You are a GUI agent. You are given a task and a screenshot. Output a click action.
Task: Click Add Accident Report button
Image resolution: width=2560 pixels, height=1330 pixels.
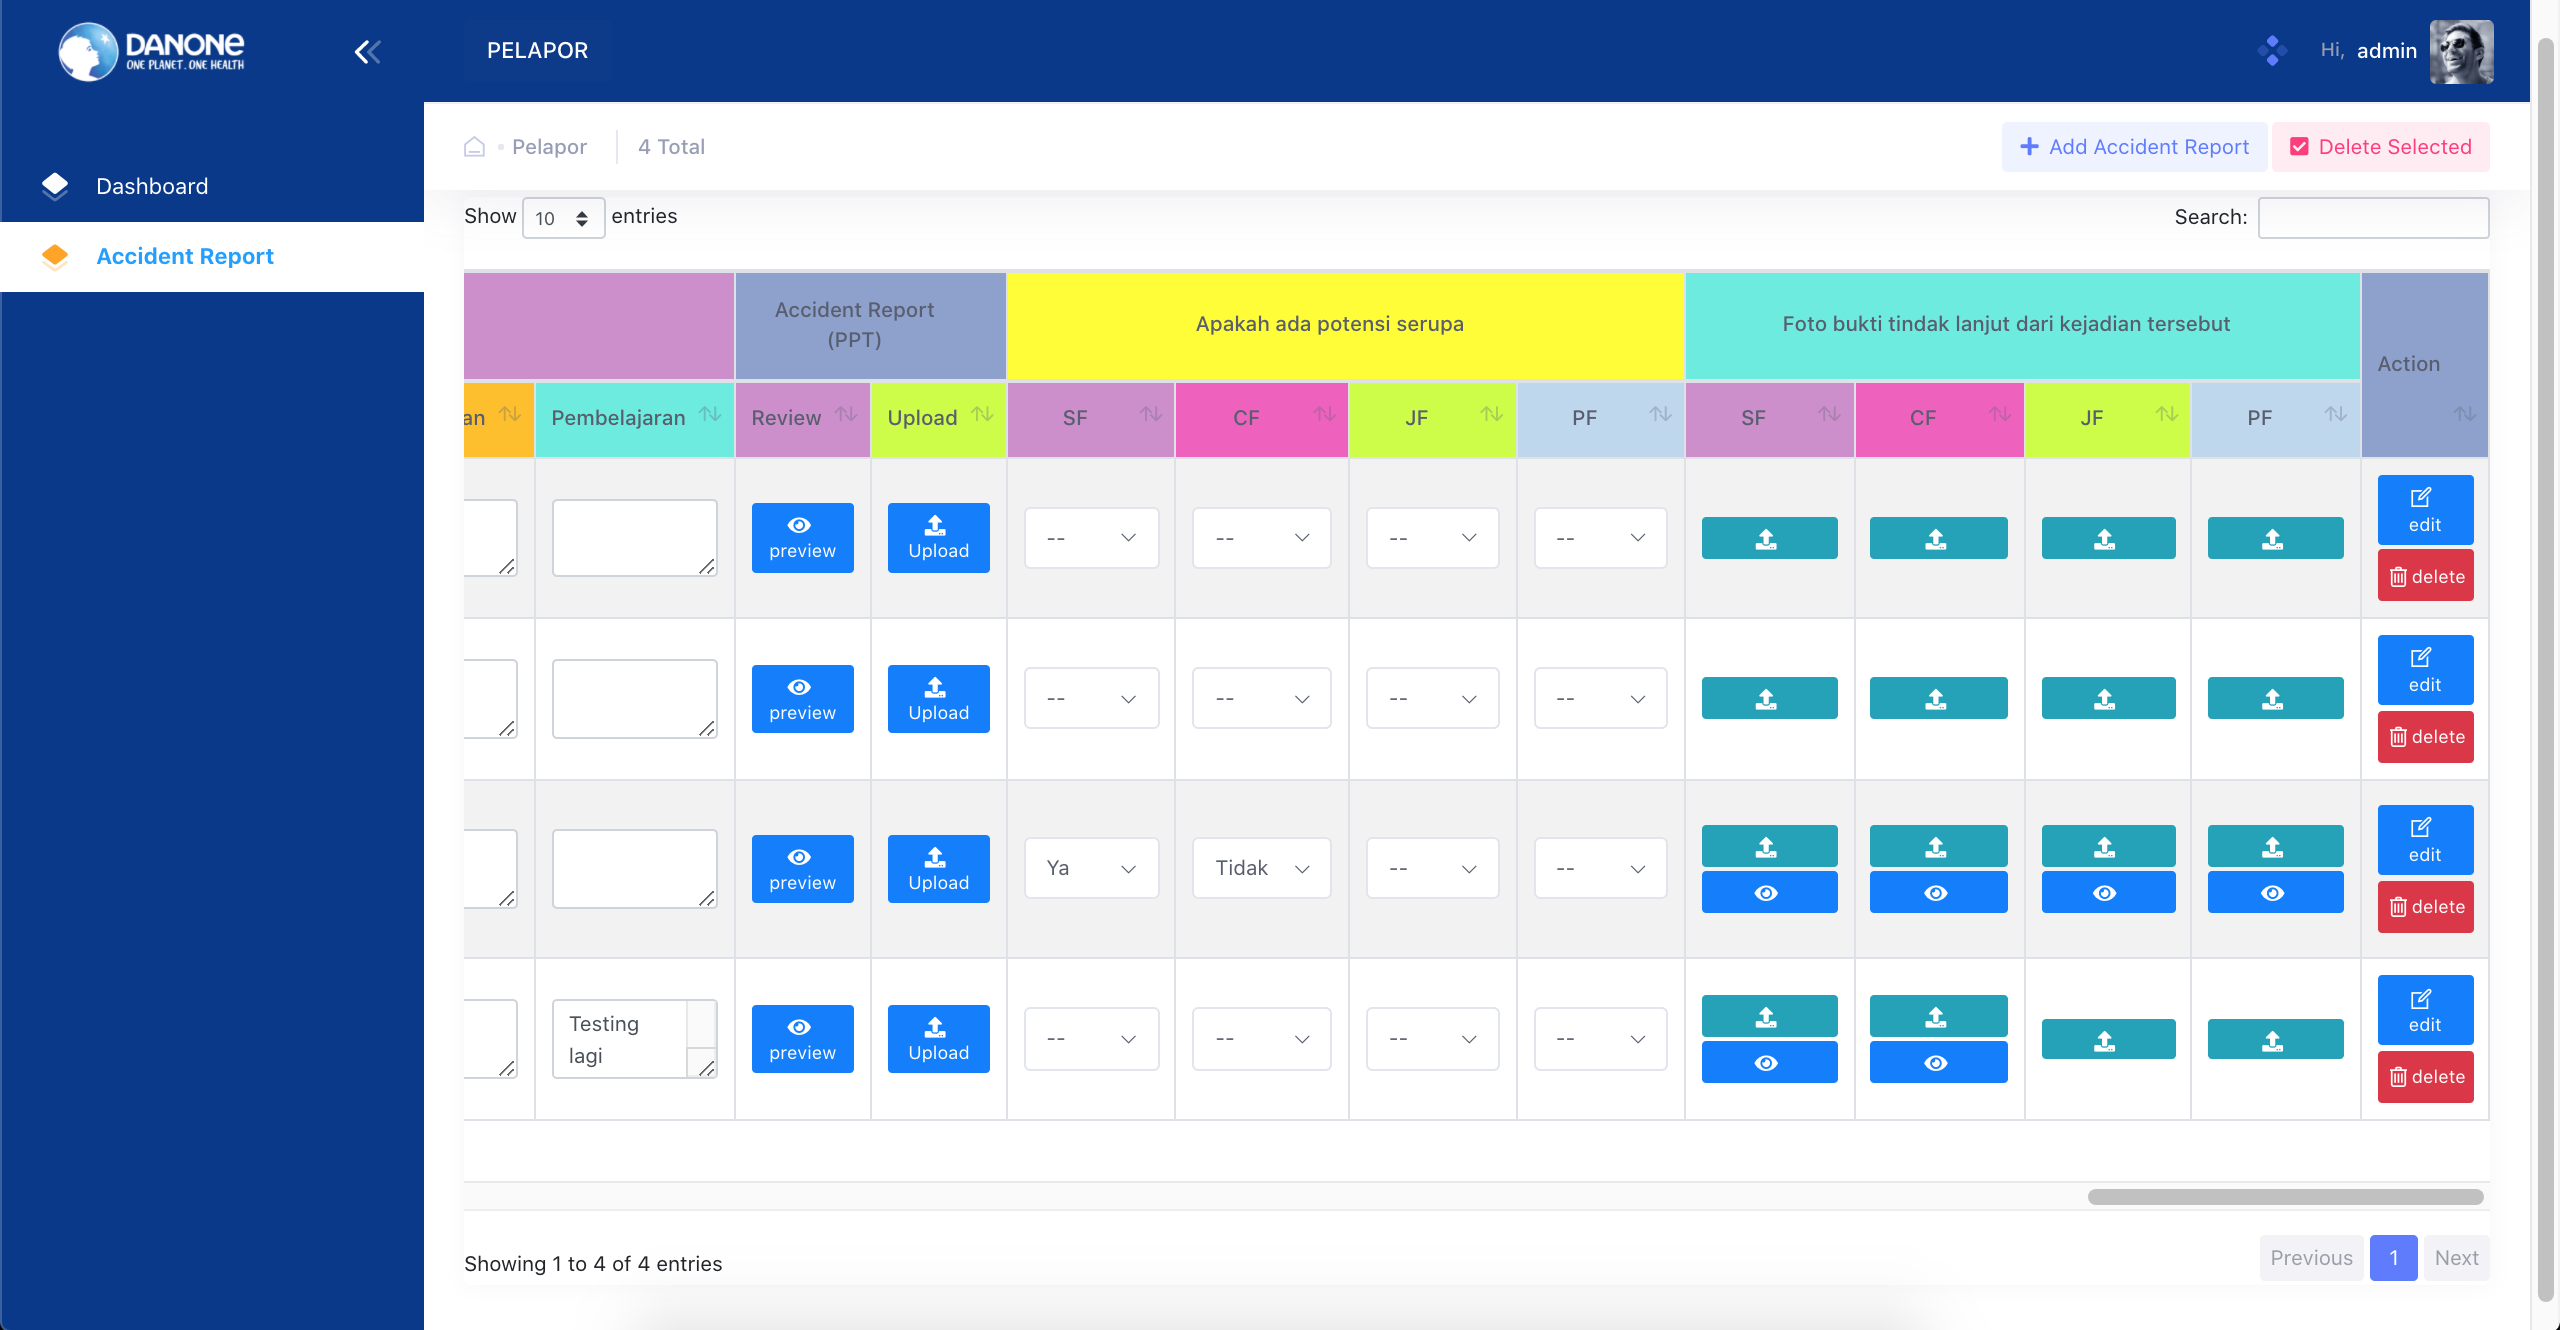click(2135, 146)
